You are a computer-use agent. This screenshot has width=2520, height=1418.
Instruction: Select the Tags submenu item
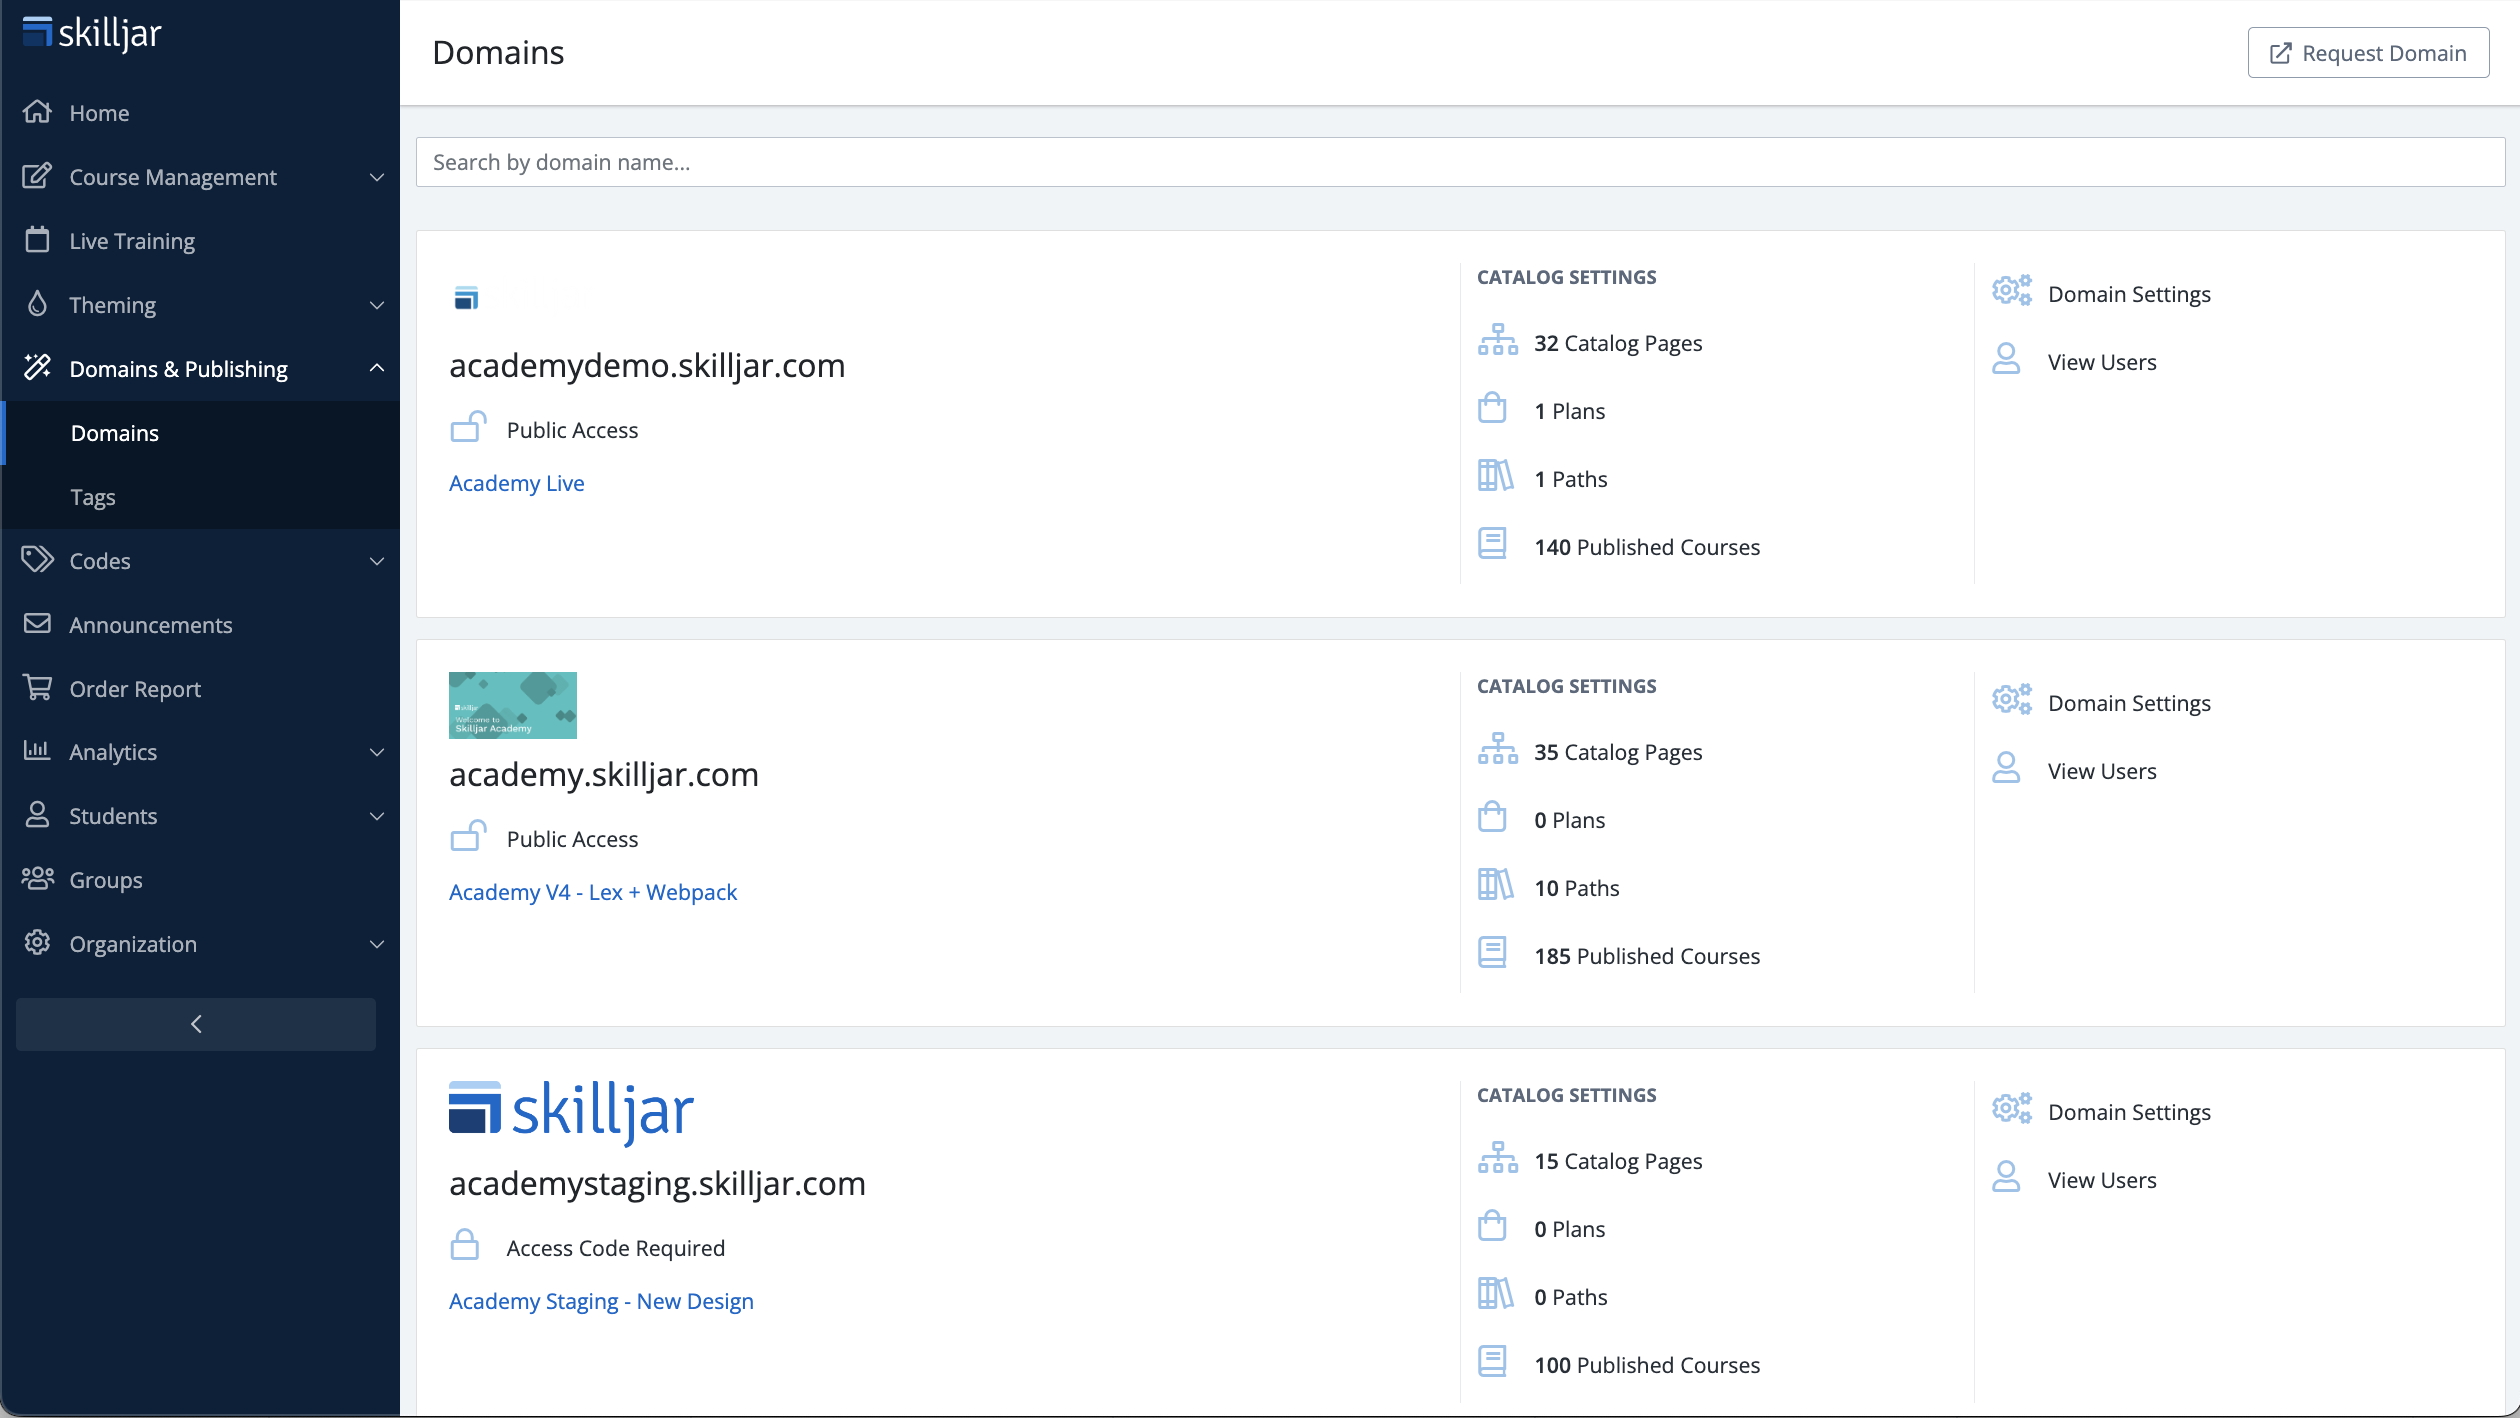[x=200, y=497]
